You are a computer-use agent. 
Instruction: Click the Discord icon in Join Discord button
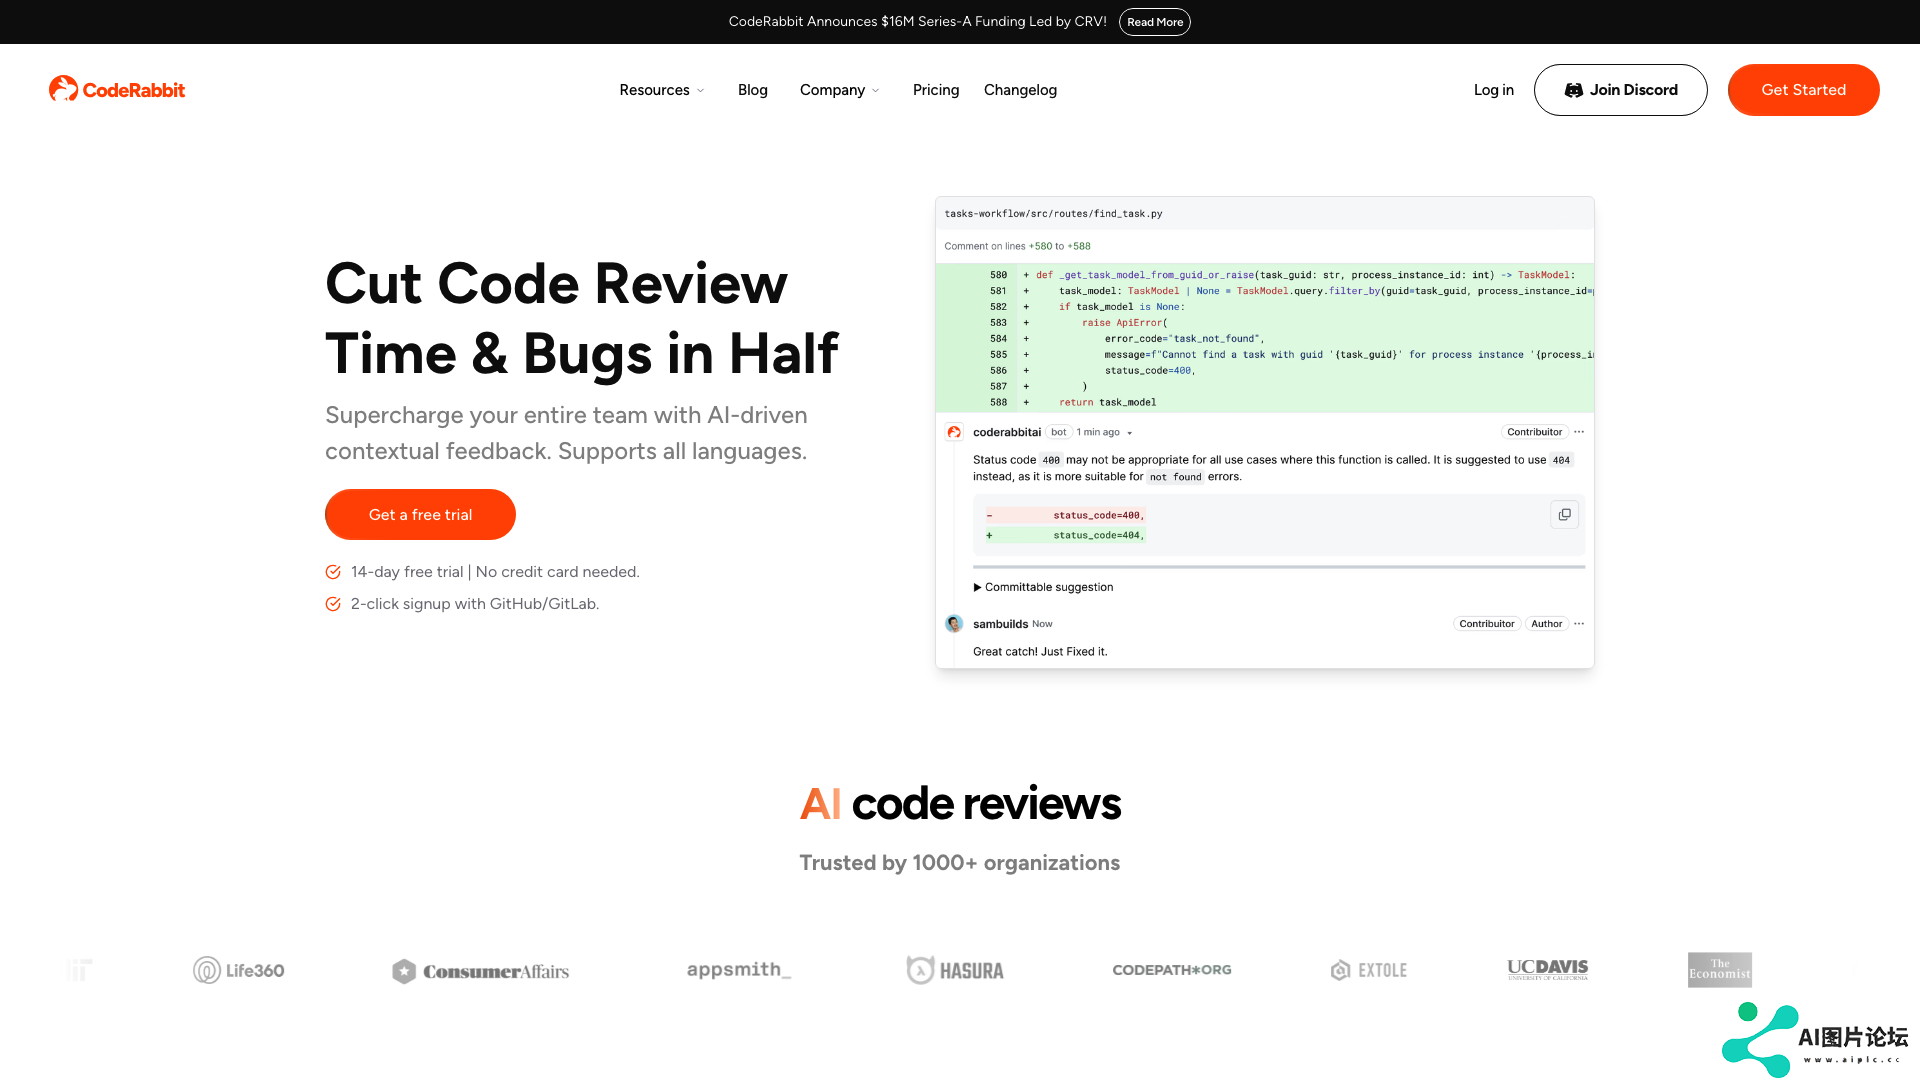click(1574, 90)
